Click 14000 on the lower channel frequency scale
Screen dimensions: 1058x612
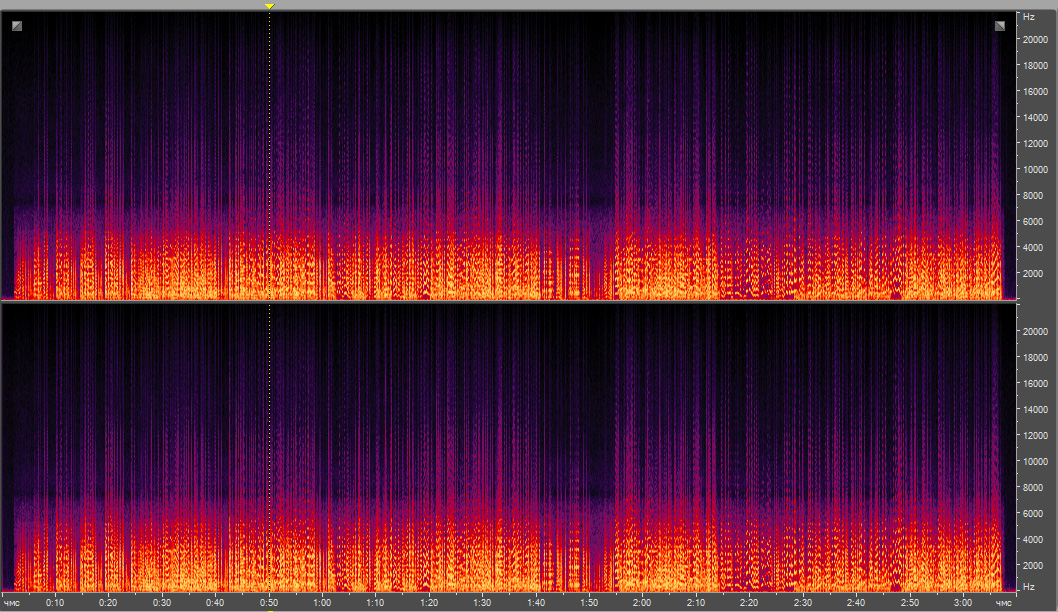click(x=1036, y=410)
